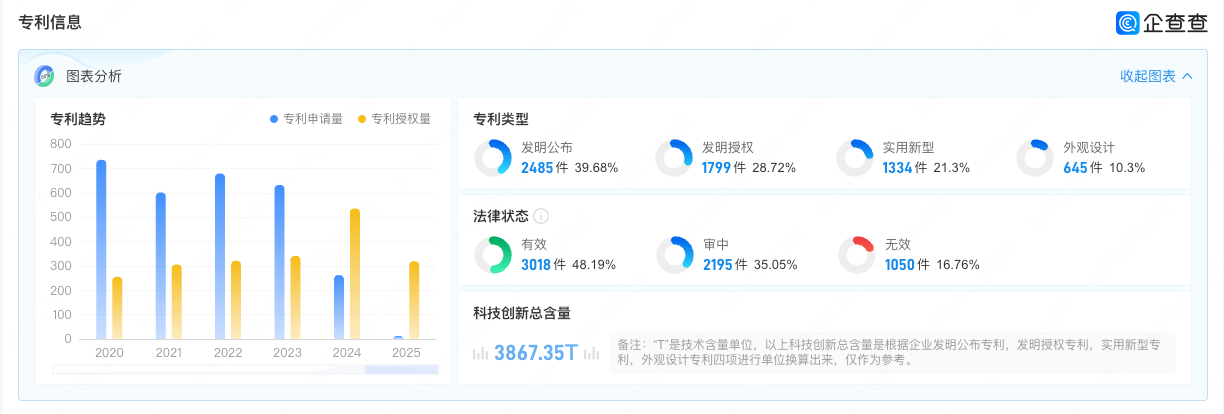Click the 图表分析 chart icon

[x=44, y=76]
